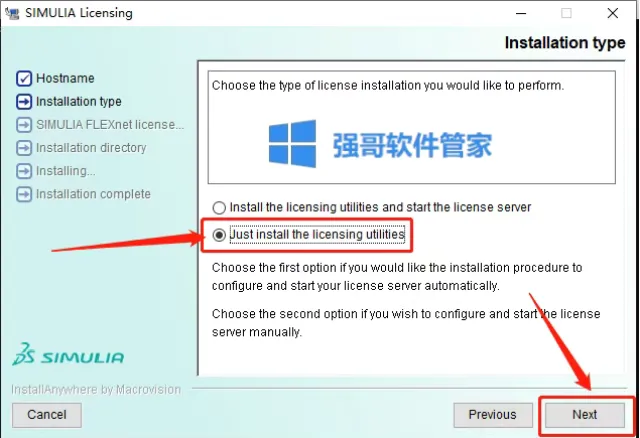Click the Installation complete step label
Image resolution: width=640 pixels, height=438 pixels.
93,194
